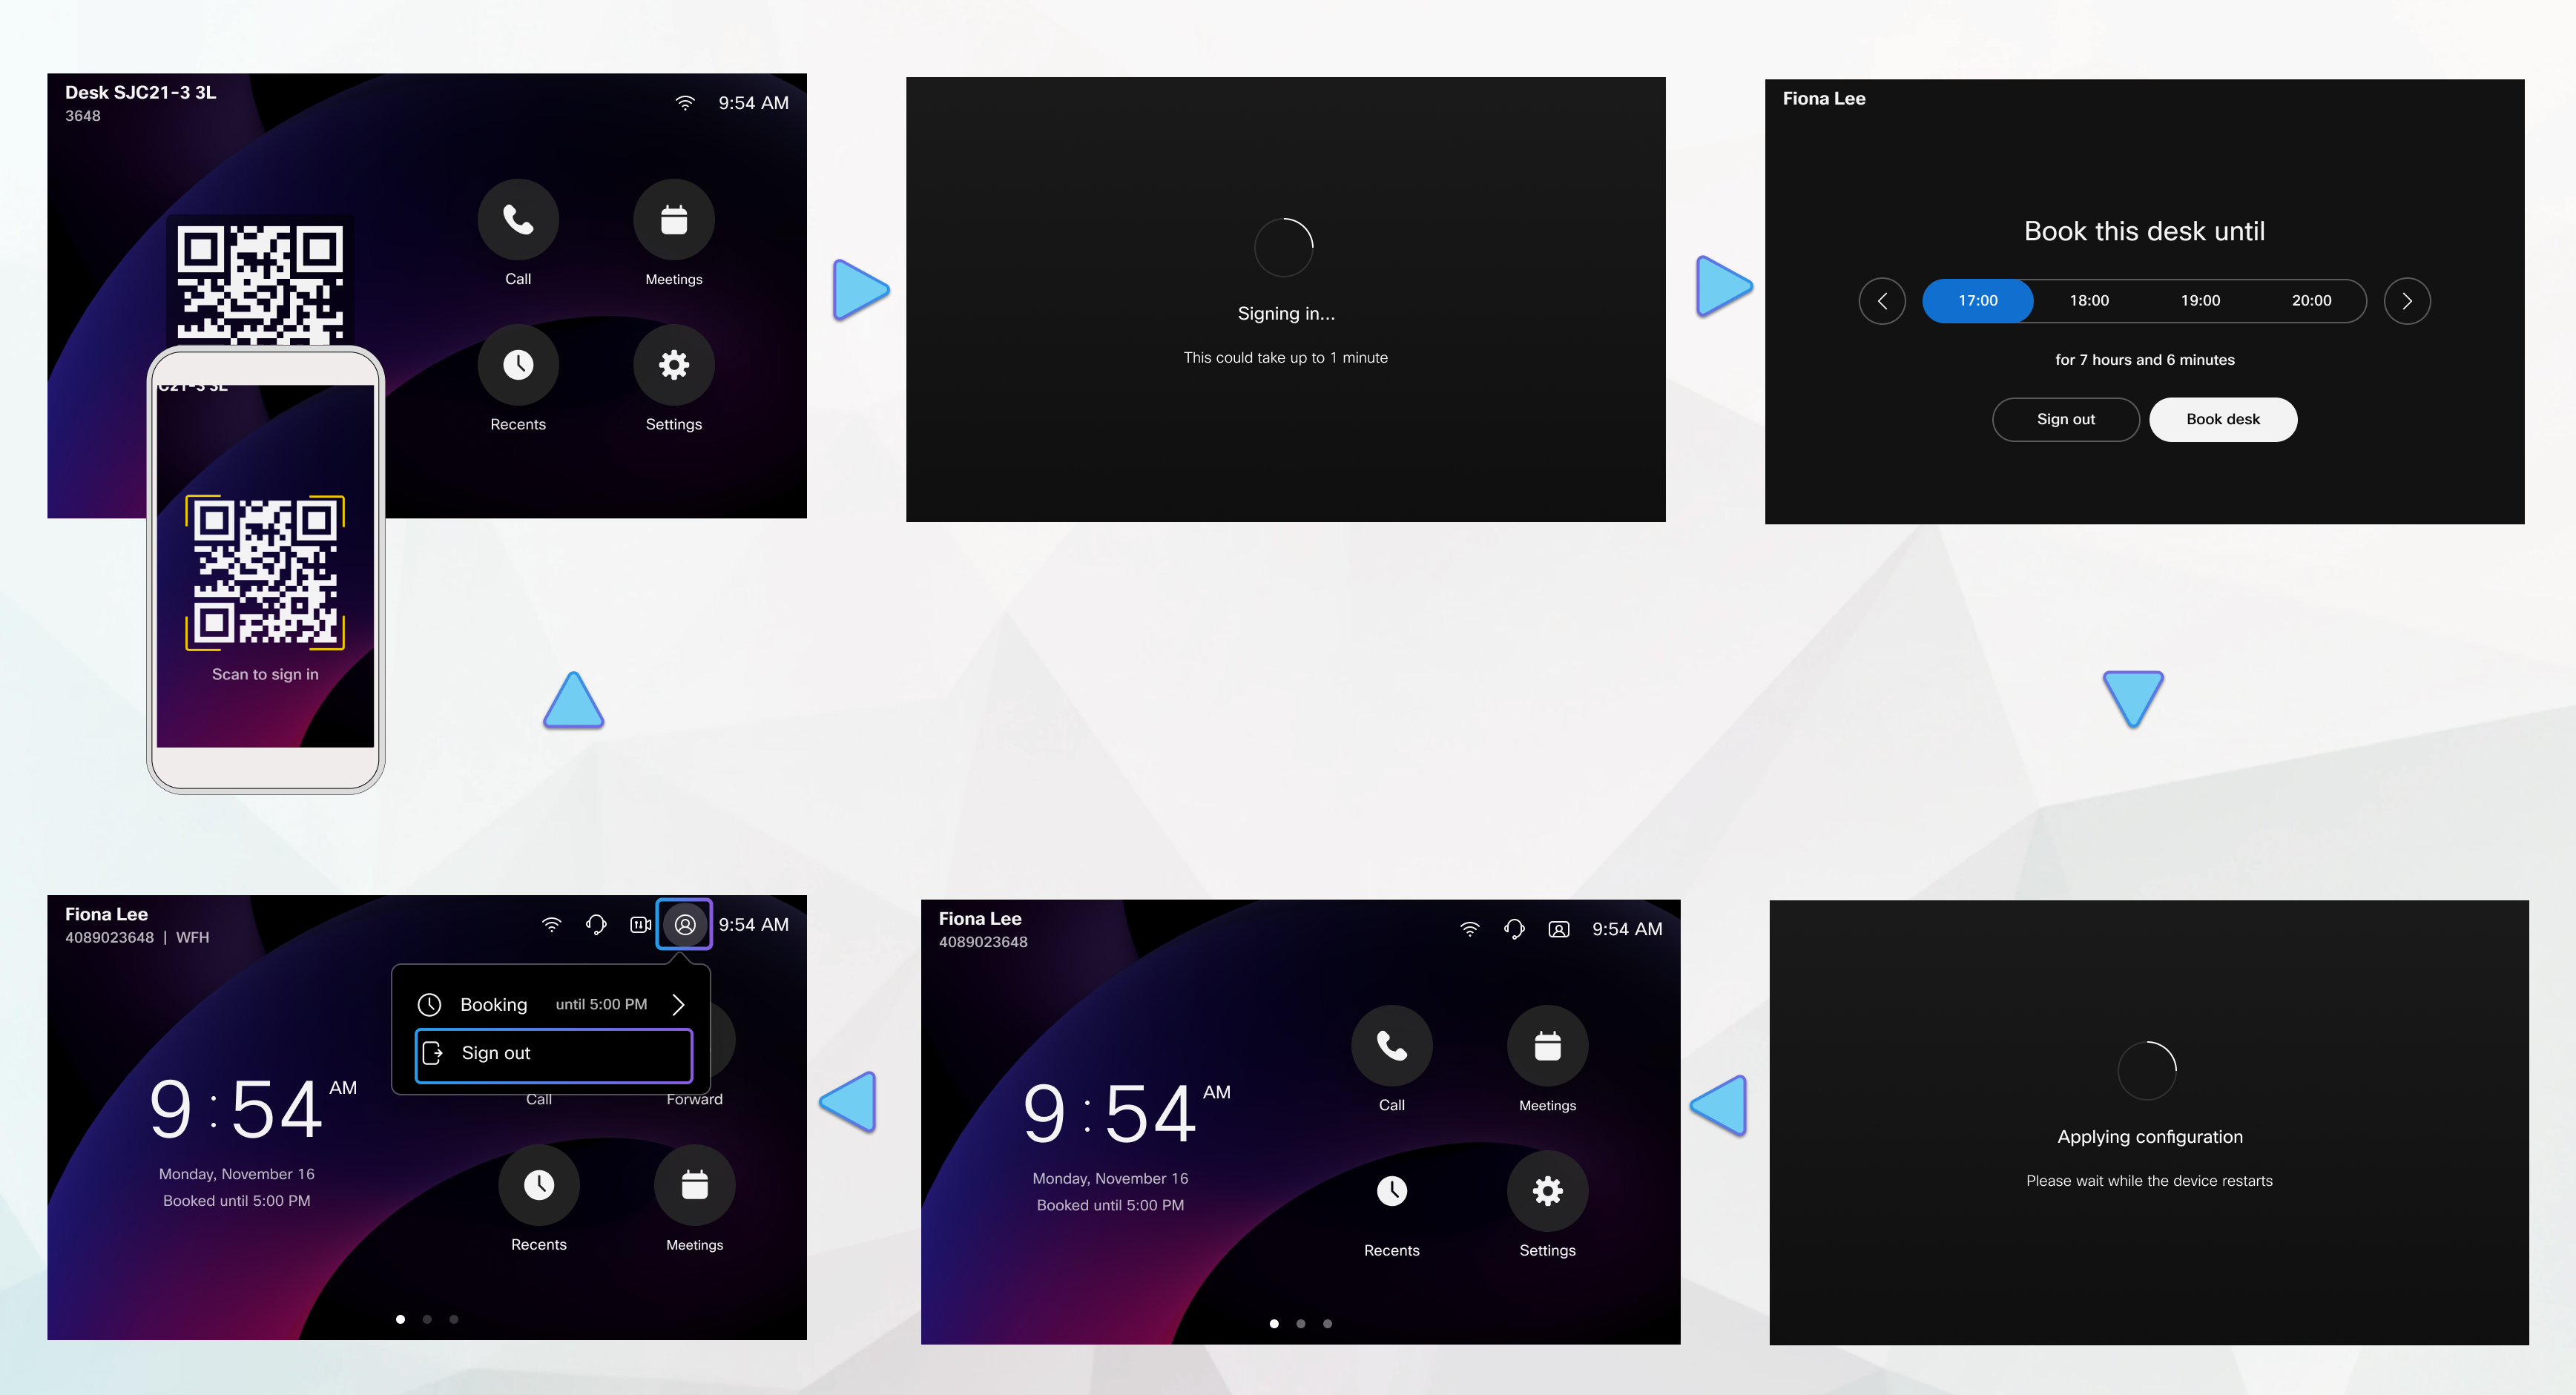Click Book desk button to confirm booking
2576x1395 pixels.
pyautogui.click(x=2222, y=419)
